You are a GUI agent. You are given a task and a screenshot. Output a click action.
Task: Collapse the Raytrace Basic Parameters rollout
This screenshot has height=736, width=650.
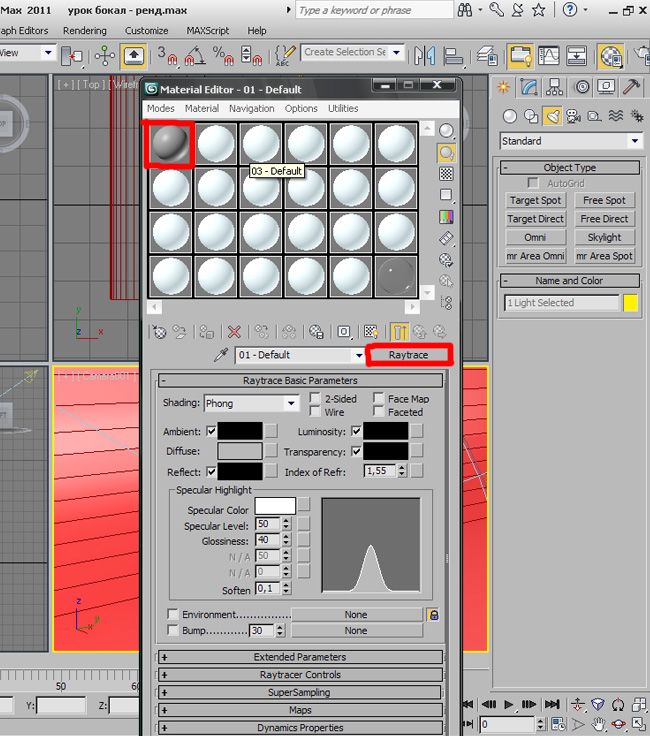tap(300, 380)
